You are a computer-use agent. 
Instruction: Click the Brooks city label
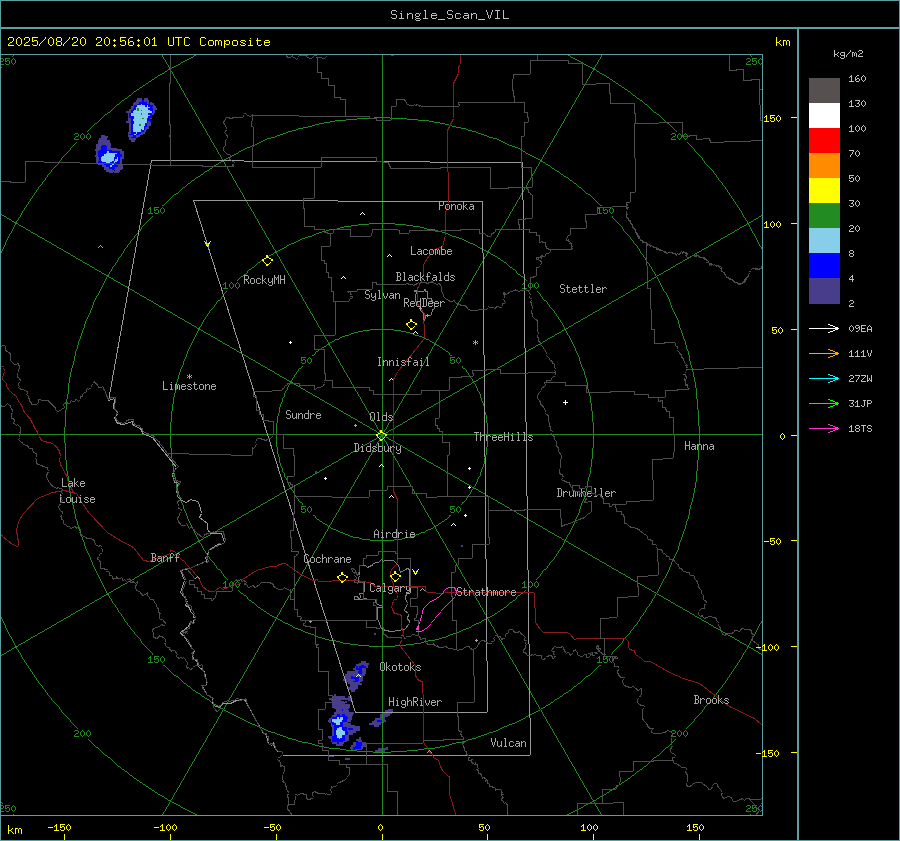(711, 700)
